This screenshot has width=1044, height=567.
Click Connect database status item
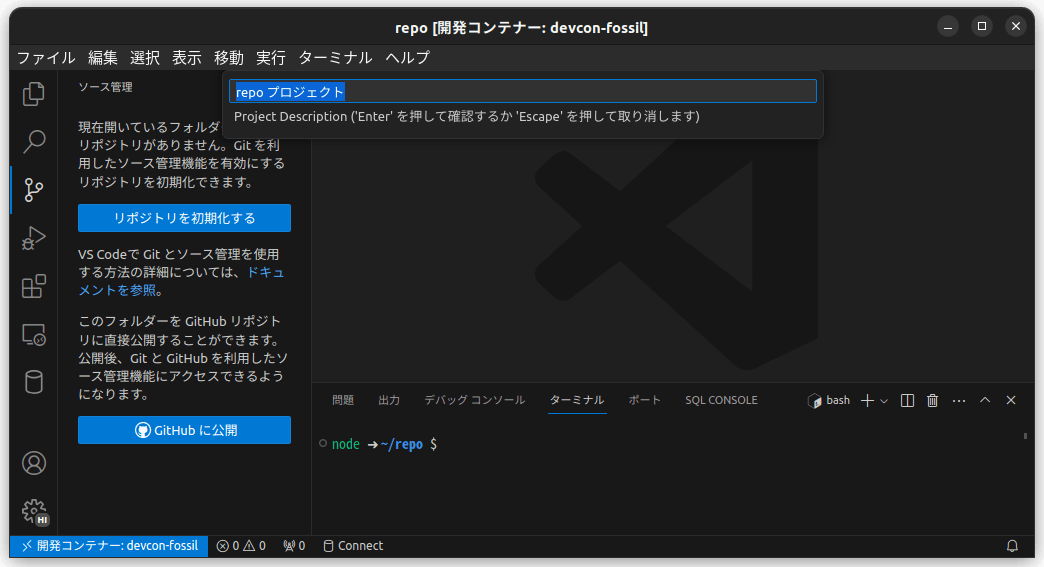353,546
